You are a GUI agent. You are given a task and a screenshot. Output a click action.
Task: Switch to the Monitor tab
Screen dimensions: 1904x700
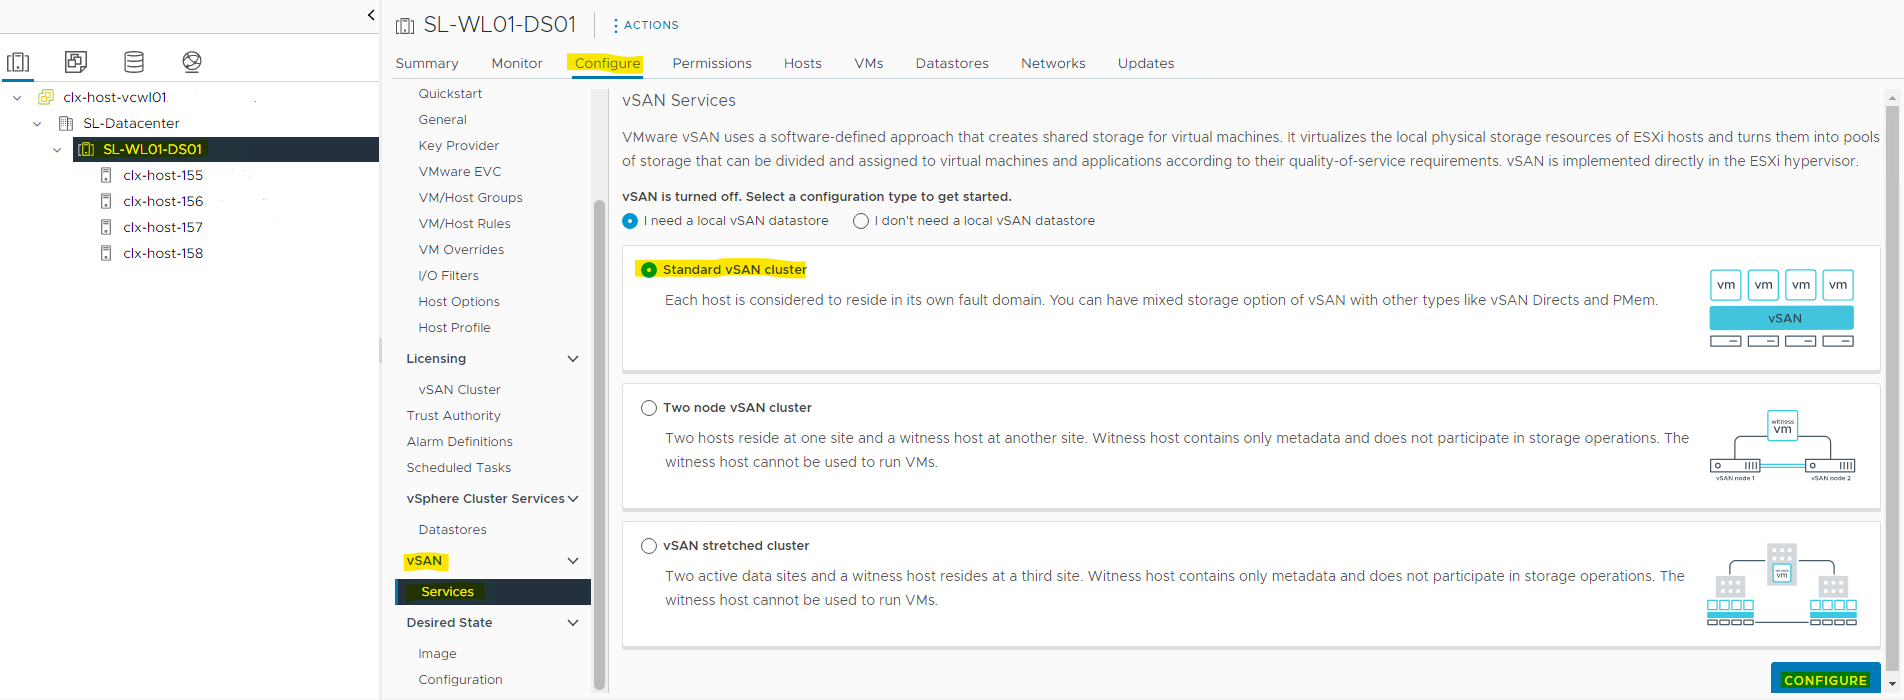pyautogui.click(x=517, y=63)
